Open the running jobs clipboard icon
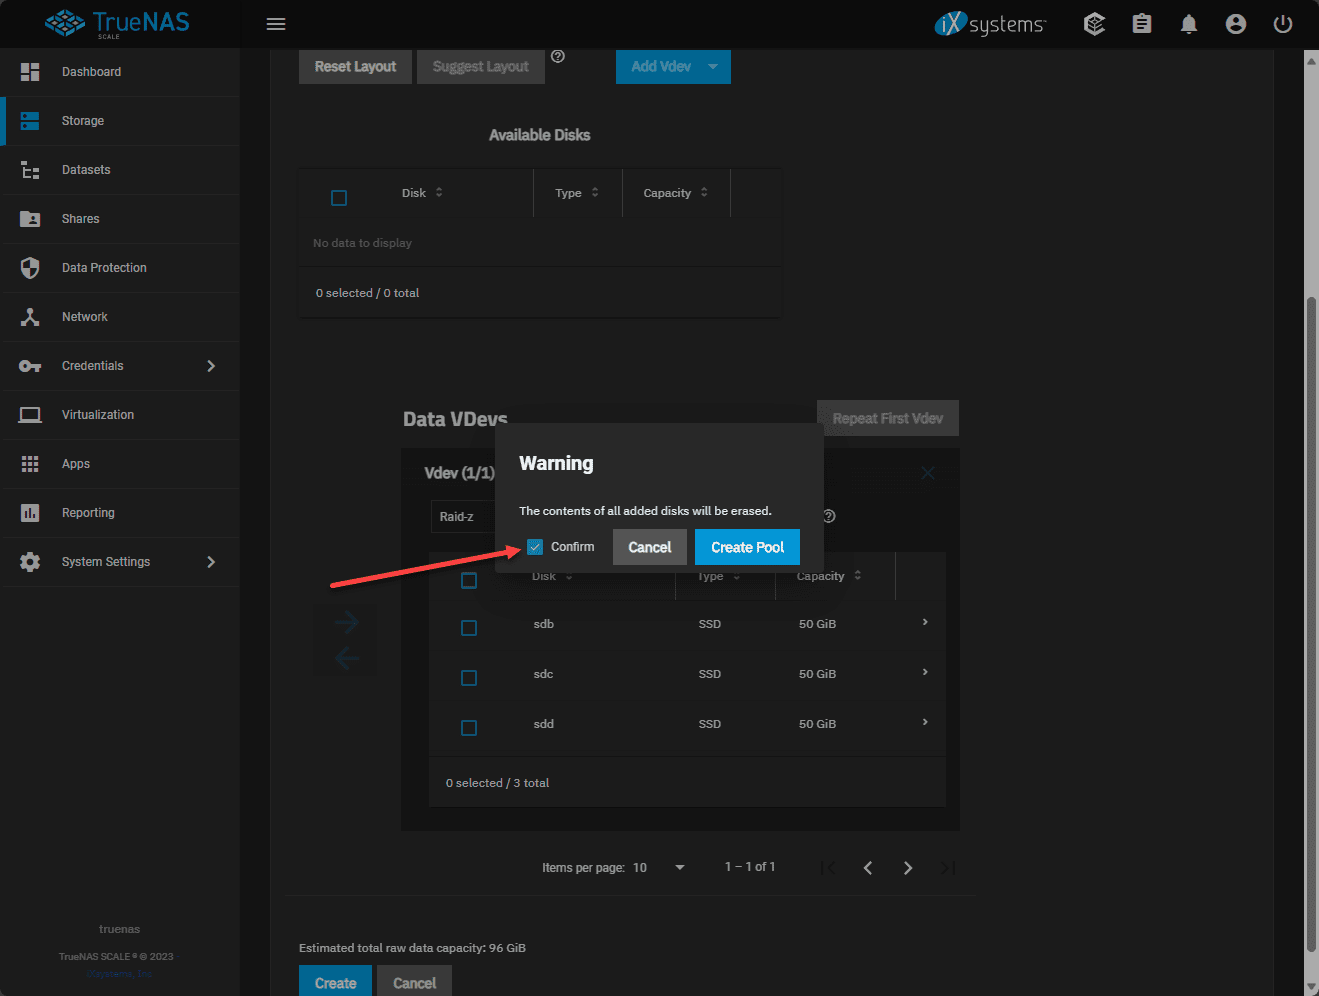 (x=1141, y=23)
